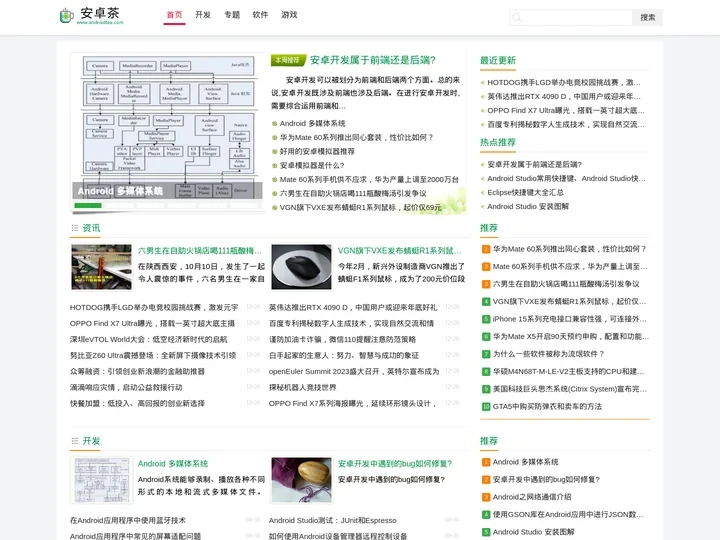
Task: Open Android之网络通信介绍 in lower 推荐 list
Action: (532, 497)
